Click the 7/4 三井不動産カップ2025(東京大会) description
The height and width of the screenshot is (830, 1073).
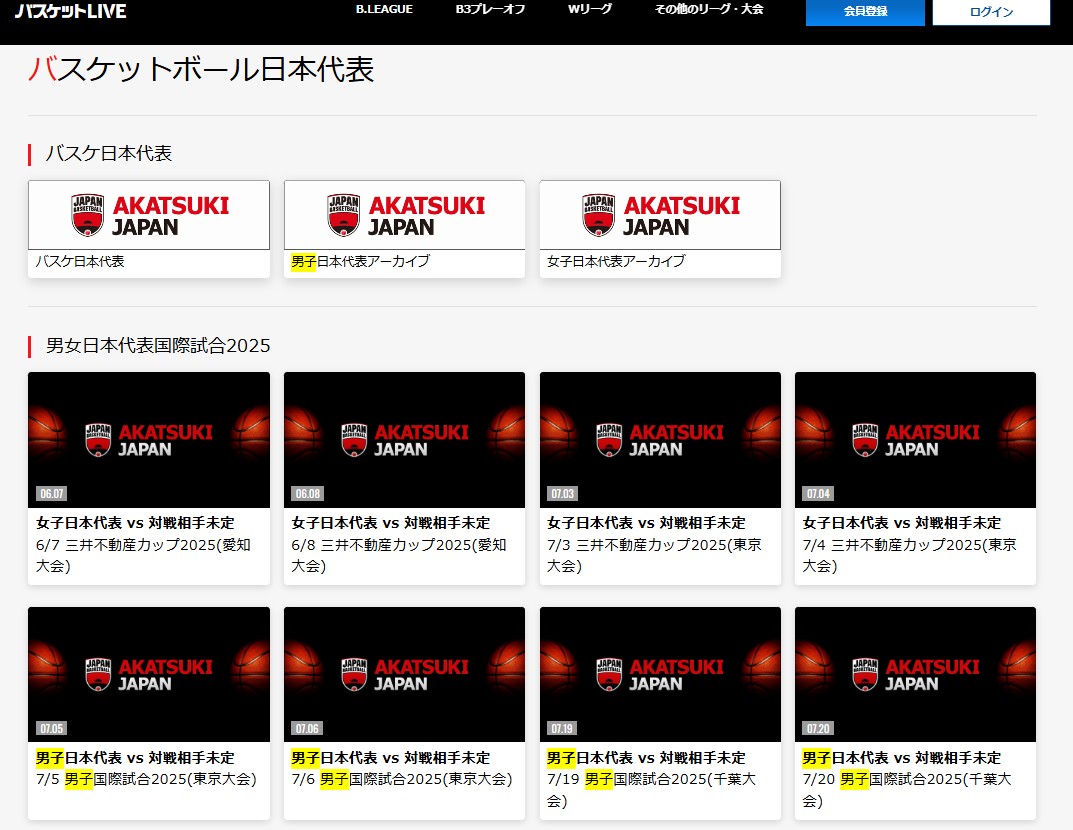(x=909, y=555)
